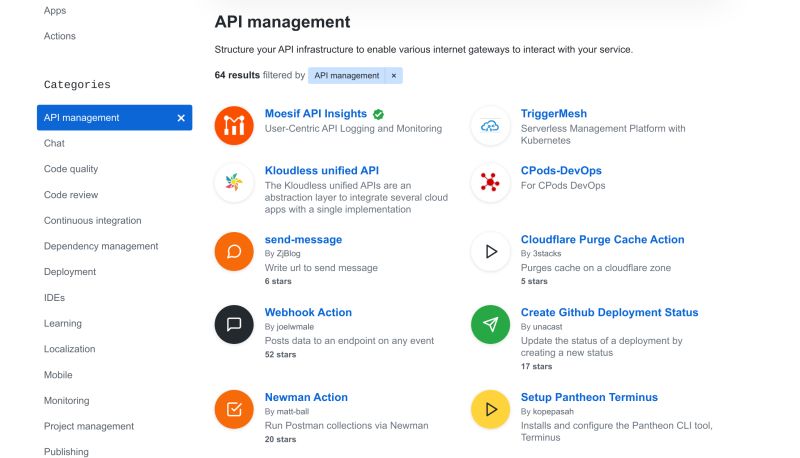Click the send-message orange chat bubble icon
Screen dimensions: 800x458
(x=234, y=251)
